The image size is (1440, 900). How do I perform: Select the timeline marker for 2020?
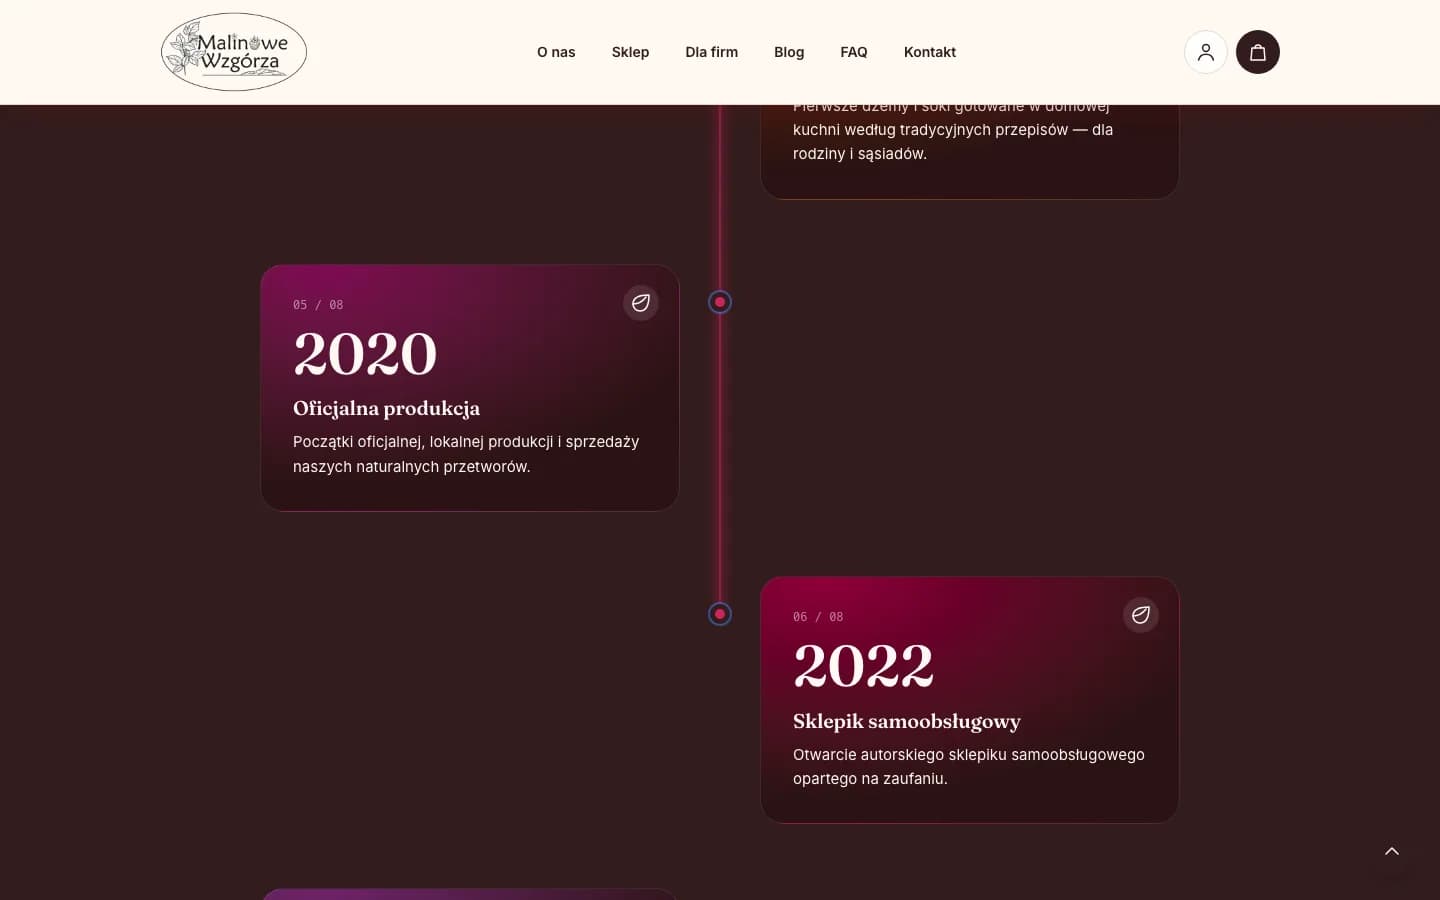tap(720, 302)
